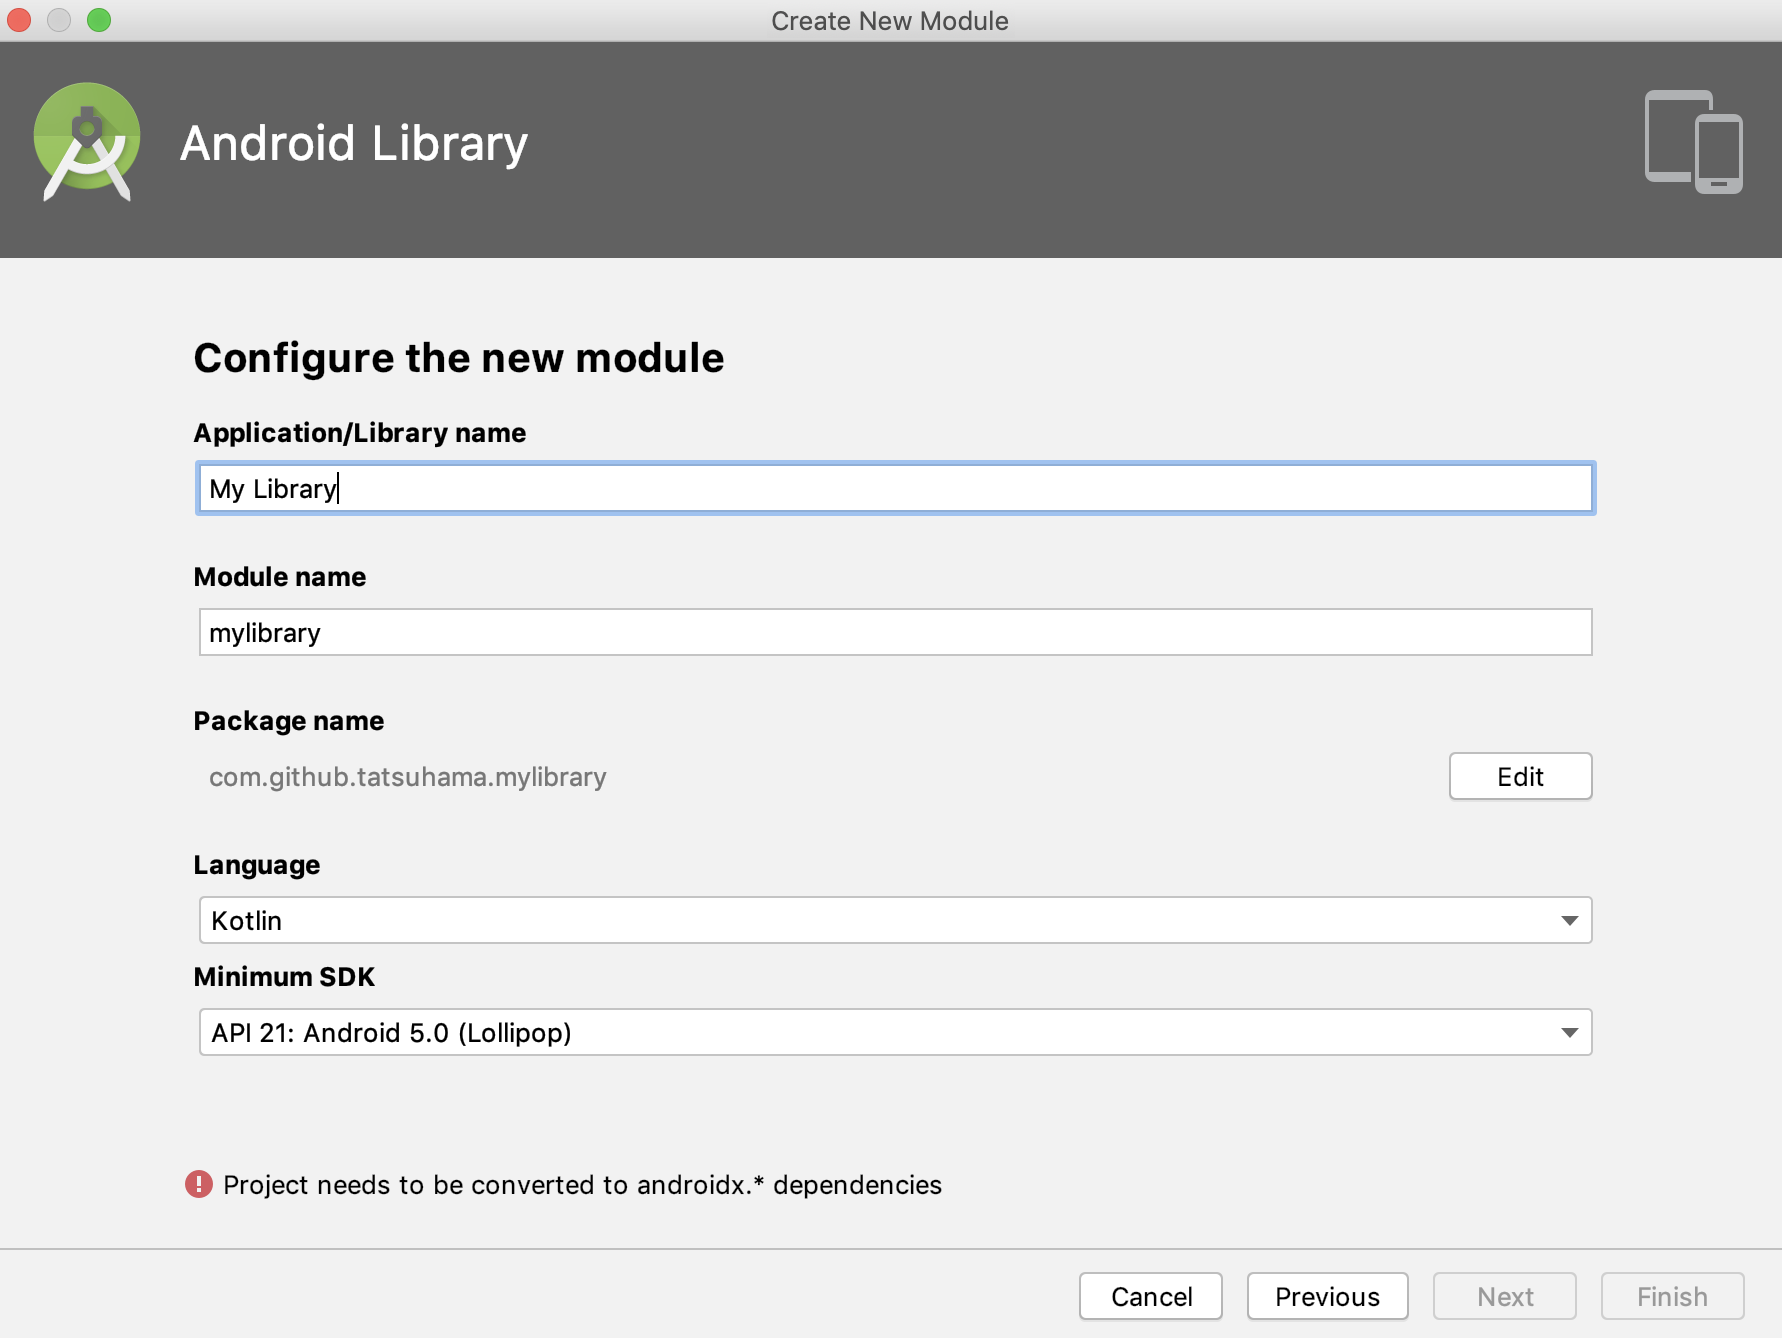Screen dimensions: 1782x1338
Task: Expand the Minimum SDK dropdown
Action: click(895, 1032)
